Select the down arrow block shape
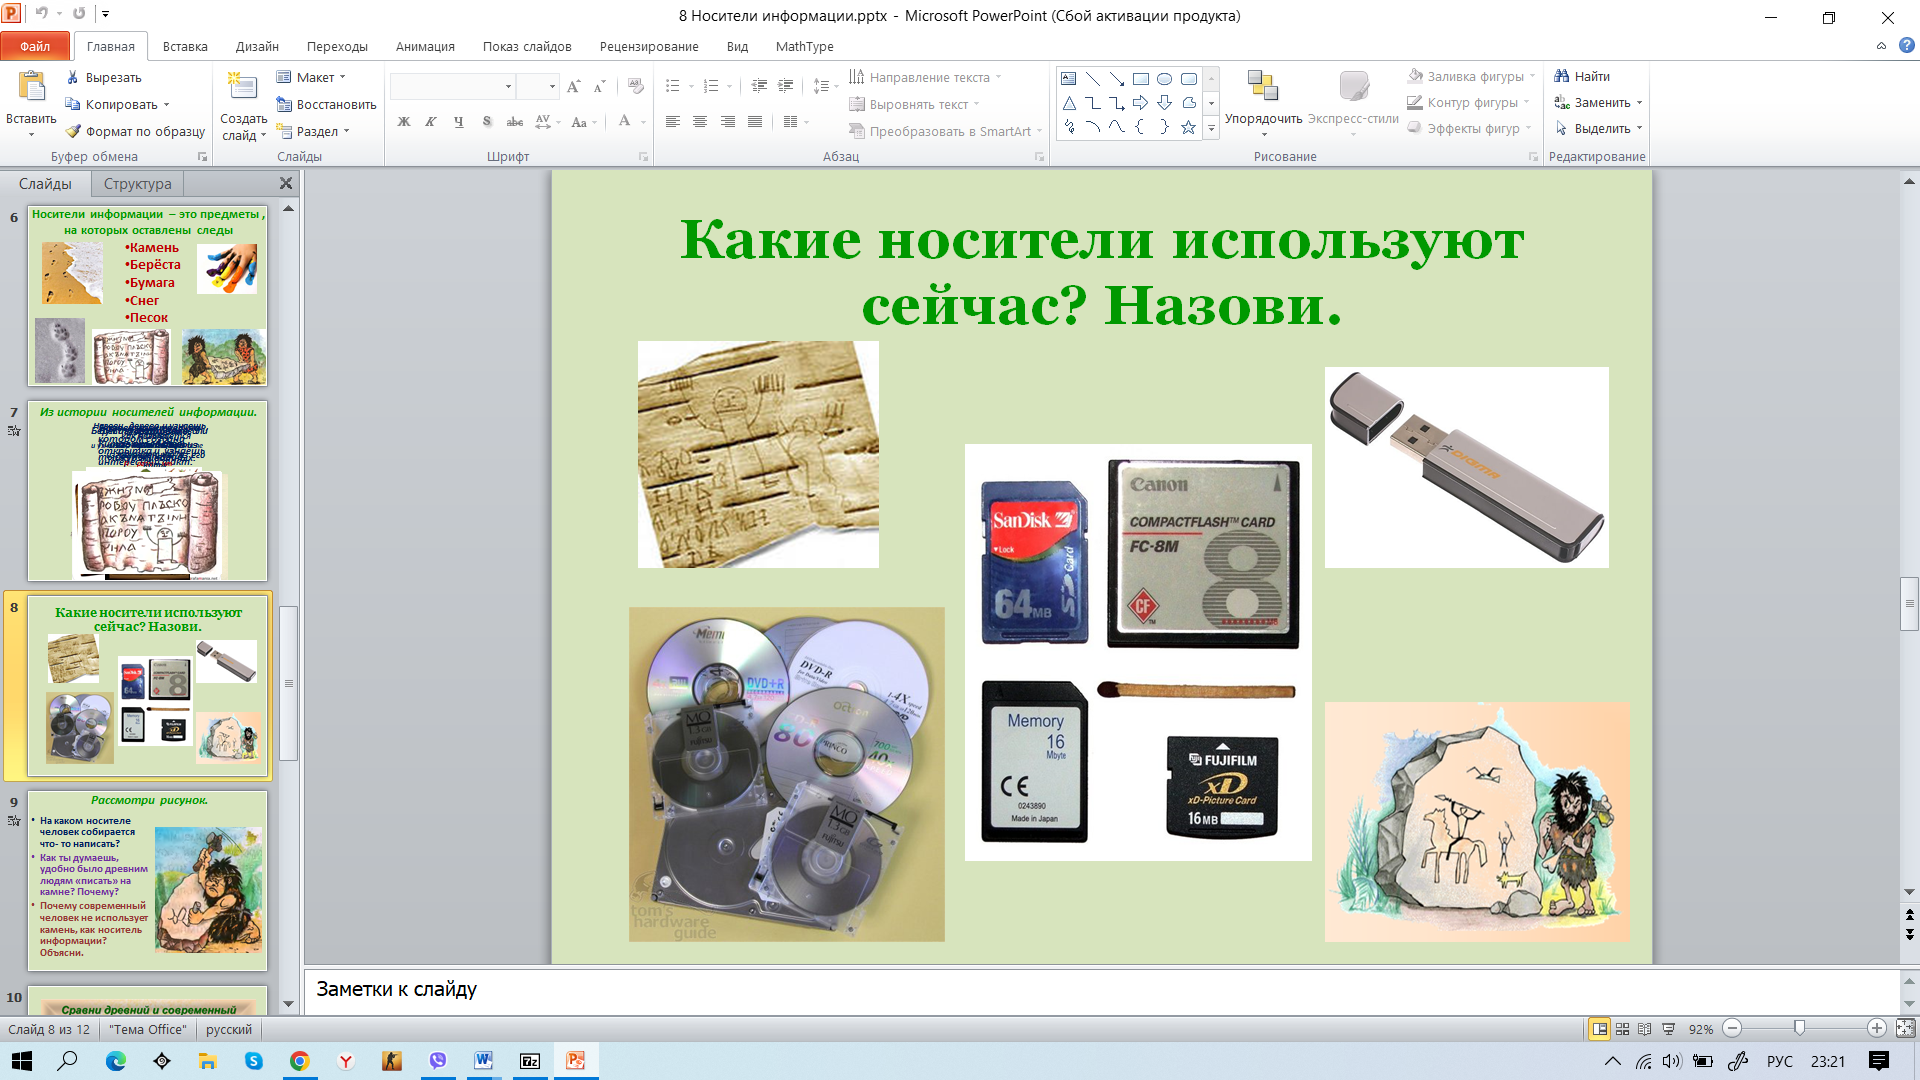Viewport: 1920px width, 1080px height. click(x=1165, y=103)
